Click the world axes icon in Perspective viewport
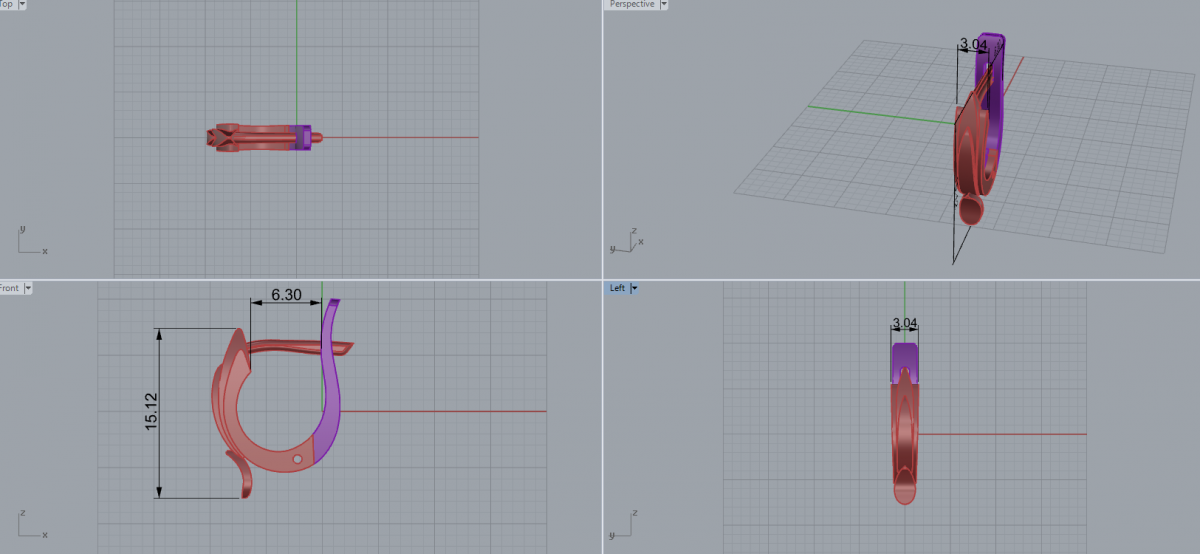The width and height of the screenshot is (1200, 554). click(x=626, y=239)
